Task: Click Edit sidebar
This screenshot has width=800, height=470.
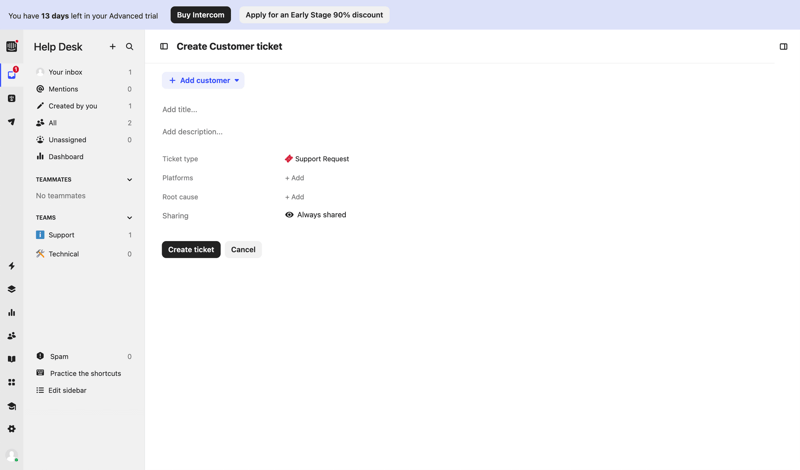Action: pos(84,390)
